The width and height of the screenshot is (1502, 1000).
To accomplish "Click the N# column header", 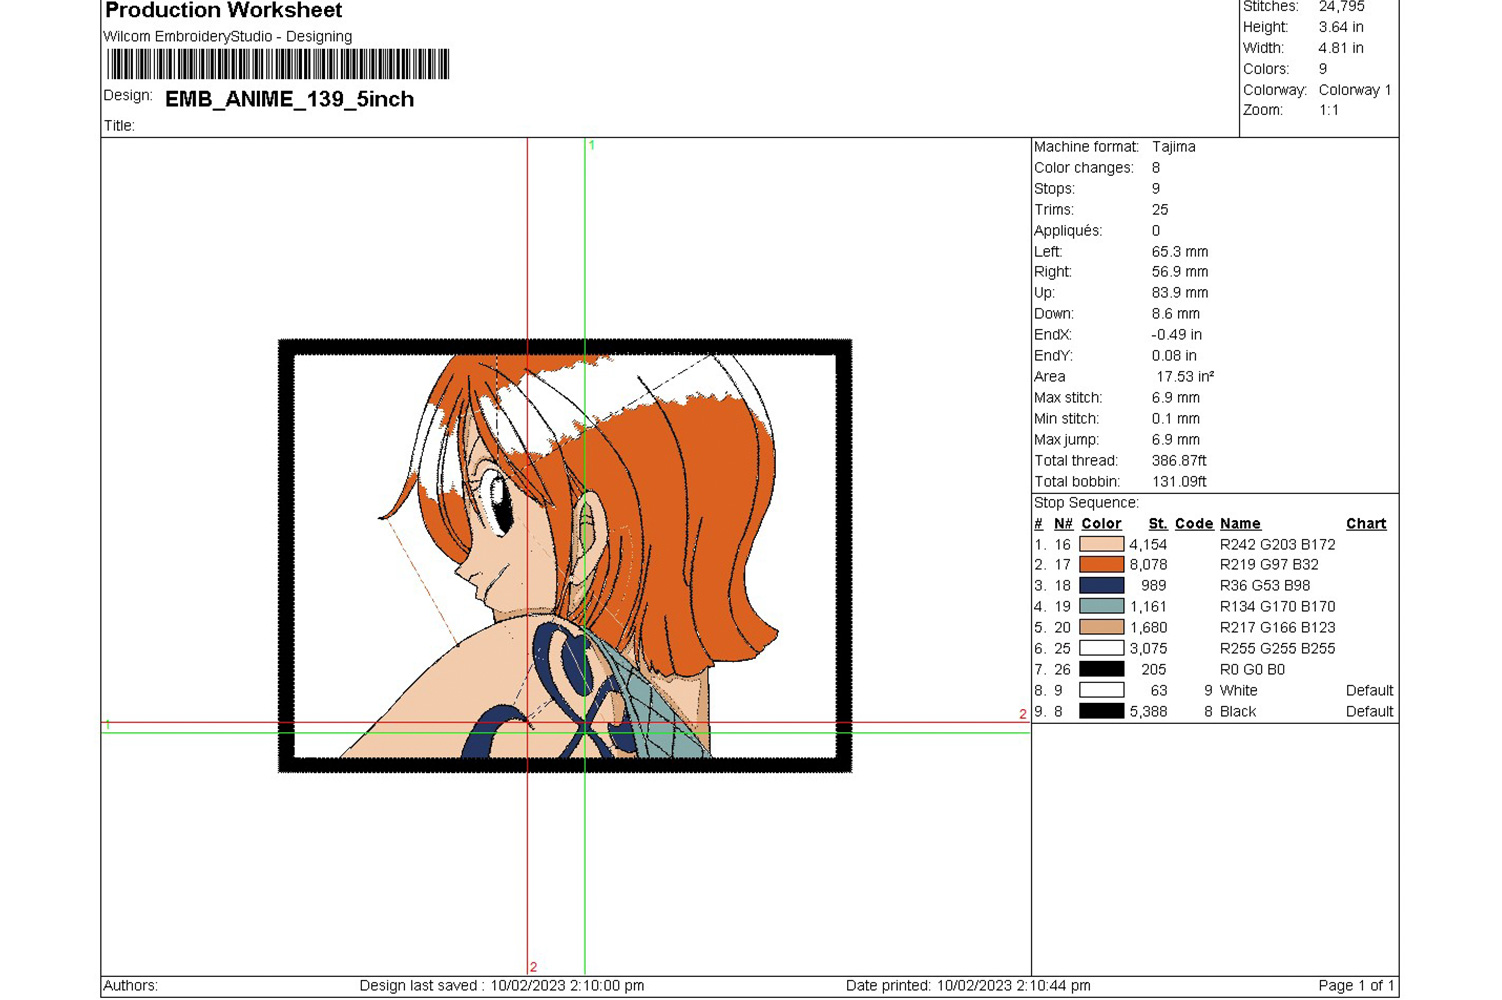I will [x=1063, y=524].
